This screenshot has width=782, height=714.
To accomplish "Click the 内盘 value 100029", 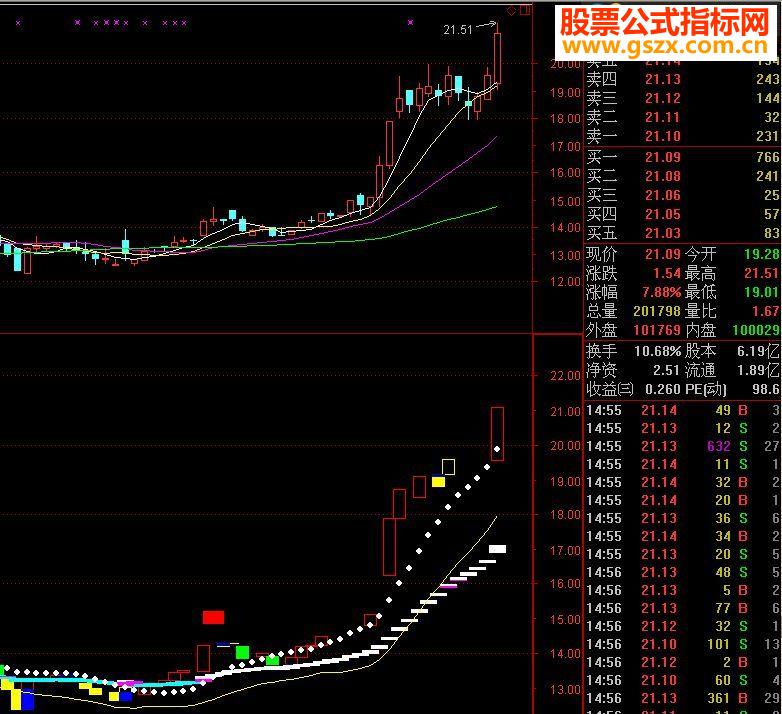I will point(756,330).
